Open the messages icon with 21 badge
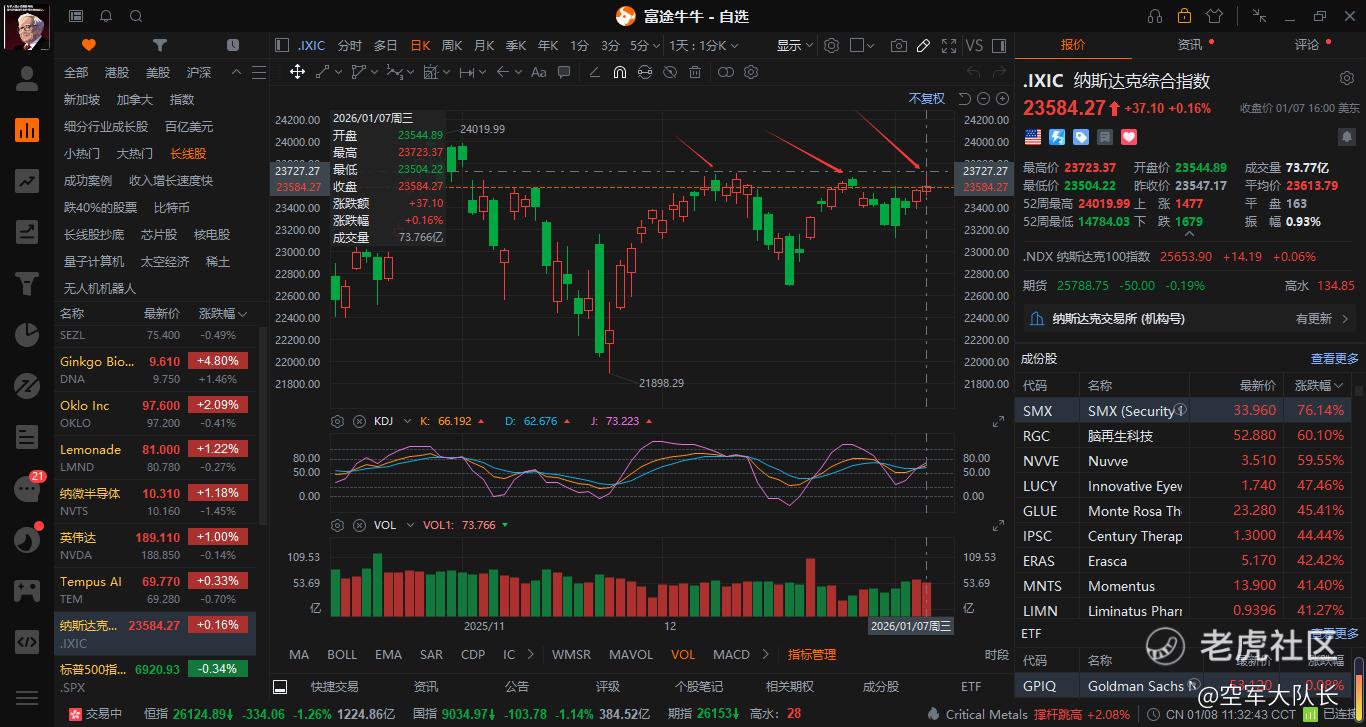The width and height of the screenshot is (1366, 727). [27, 489]
